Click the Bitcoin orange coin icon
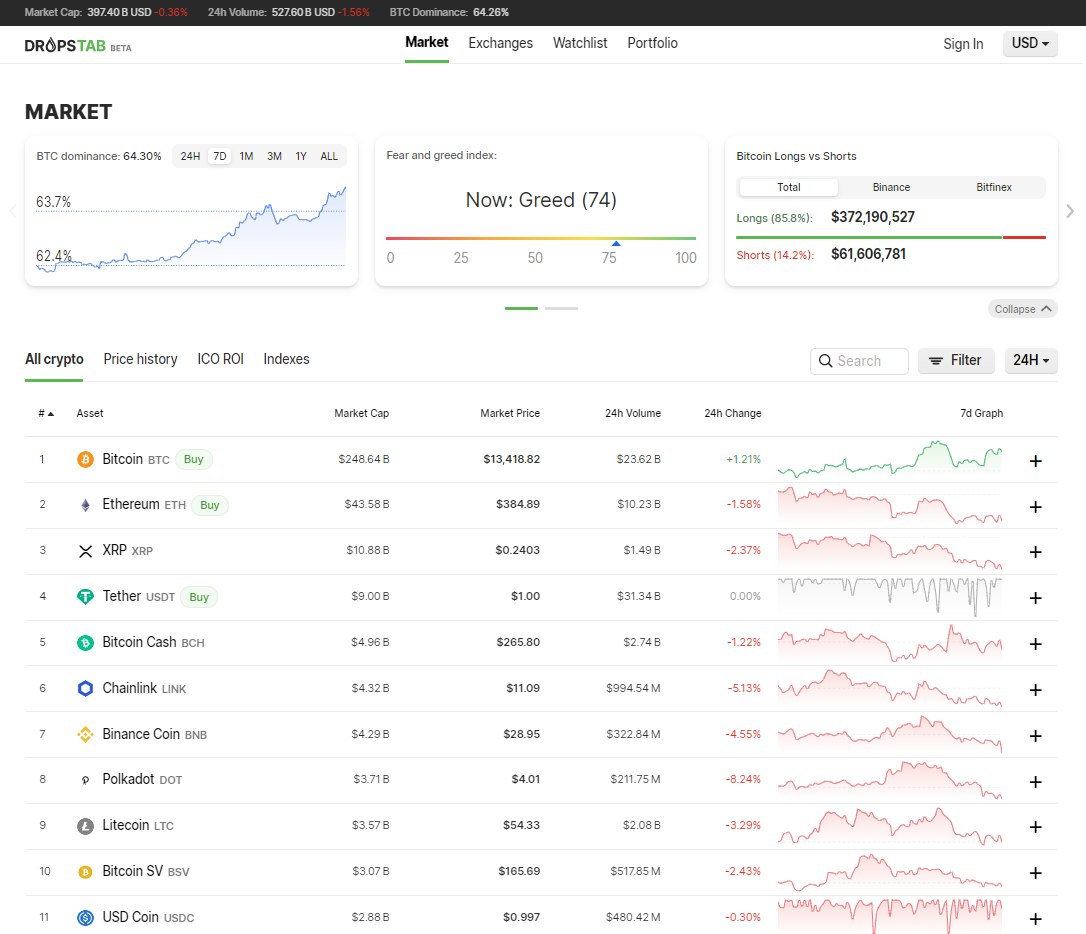The height and width of the screenshot is (934, 1086). click(x=85, y=460)
